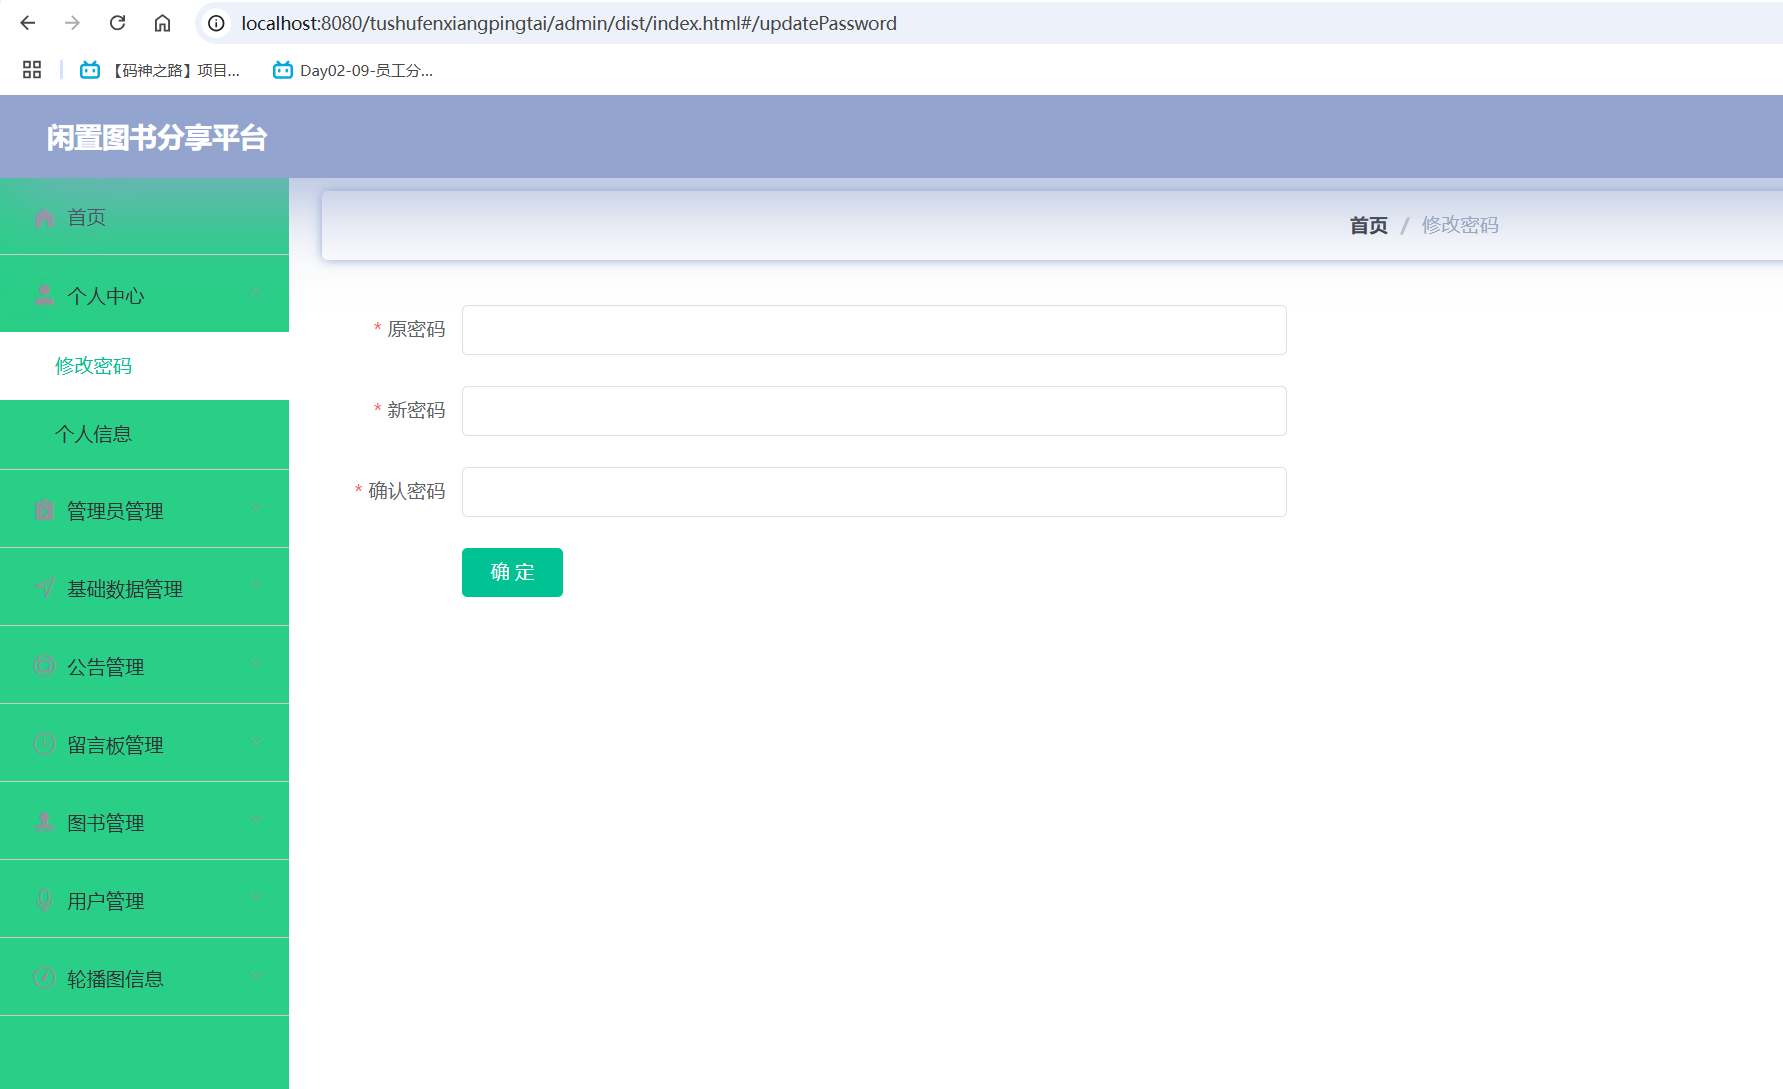Open the 基础数据管理 menu

[144, 588]
